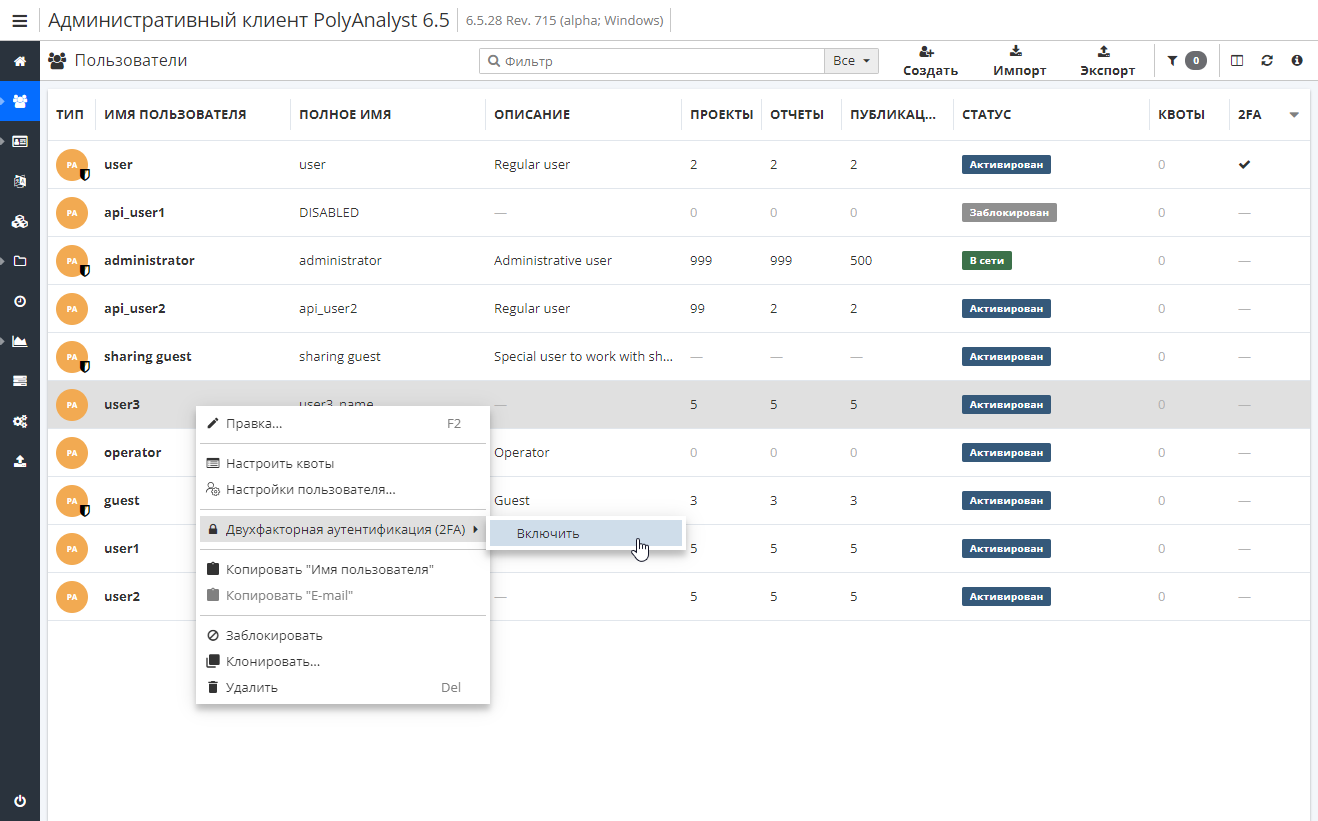Viewport: 1318px width, 821px height.
Task: Expand sidebar arrow beside Users icon
Action: click(x=4, y=101)
